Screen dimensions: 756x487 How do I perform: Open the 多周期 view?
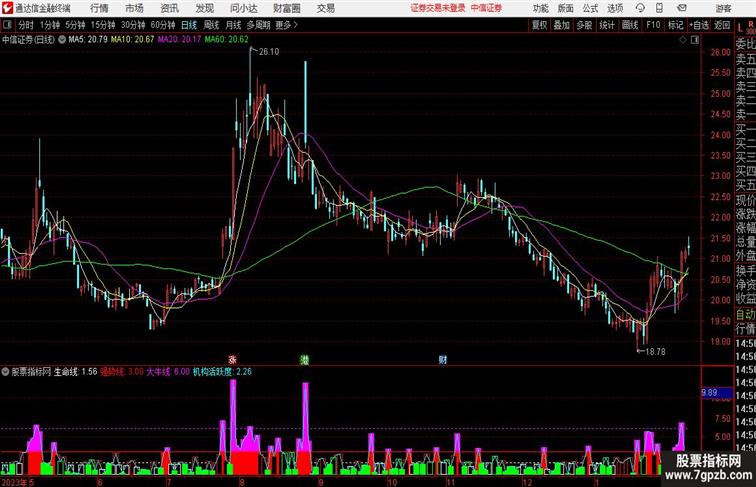pos(258,25)
